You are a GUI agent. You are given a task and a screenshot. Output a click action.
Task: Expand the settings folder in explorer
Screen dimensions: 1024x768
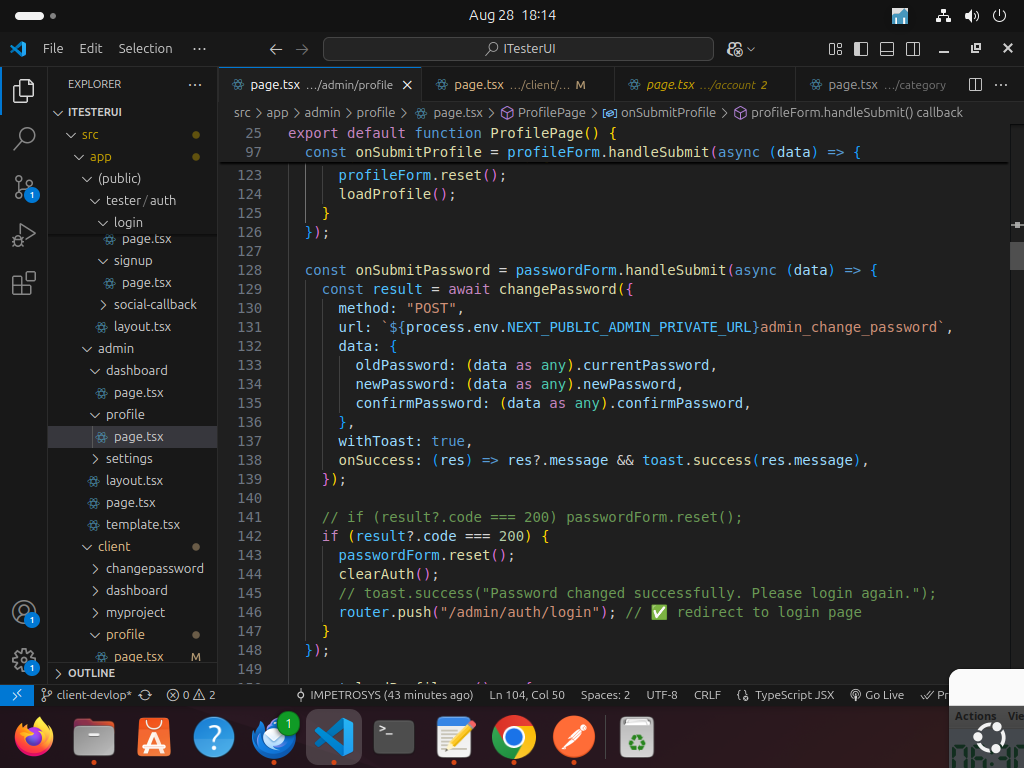129,458
